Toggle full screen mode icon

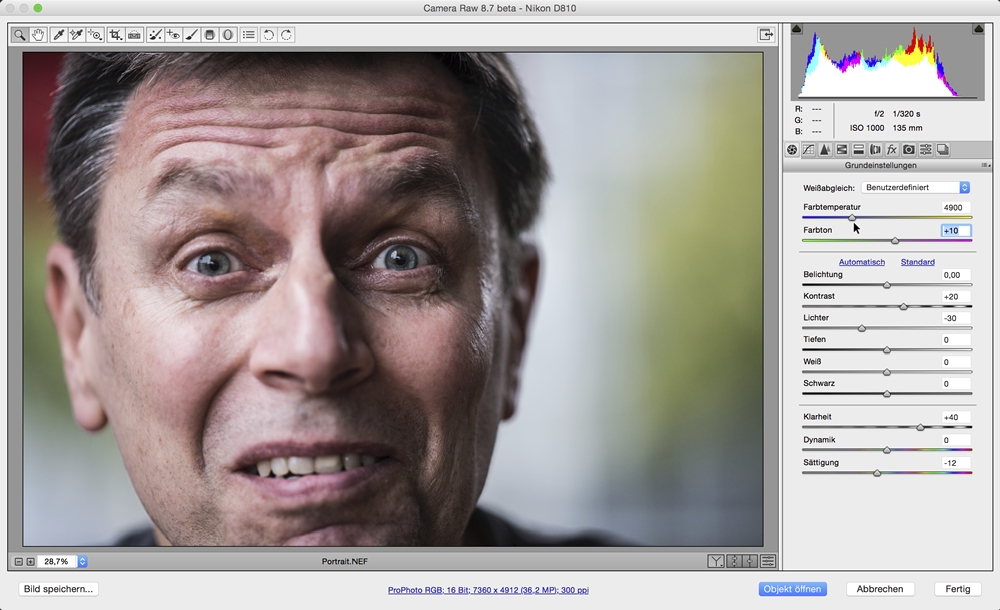click(766, 35)
